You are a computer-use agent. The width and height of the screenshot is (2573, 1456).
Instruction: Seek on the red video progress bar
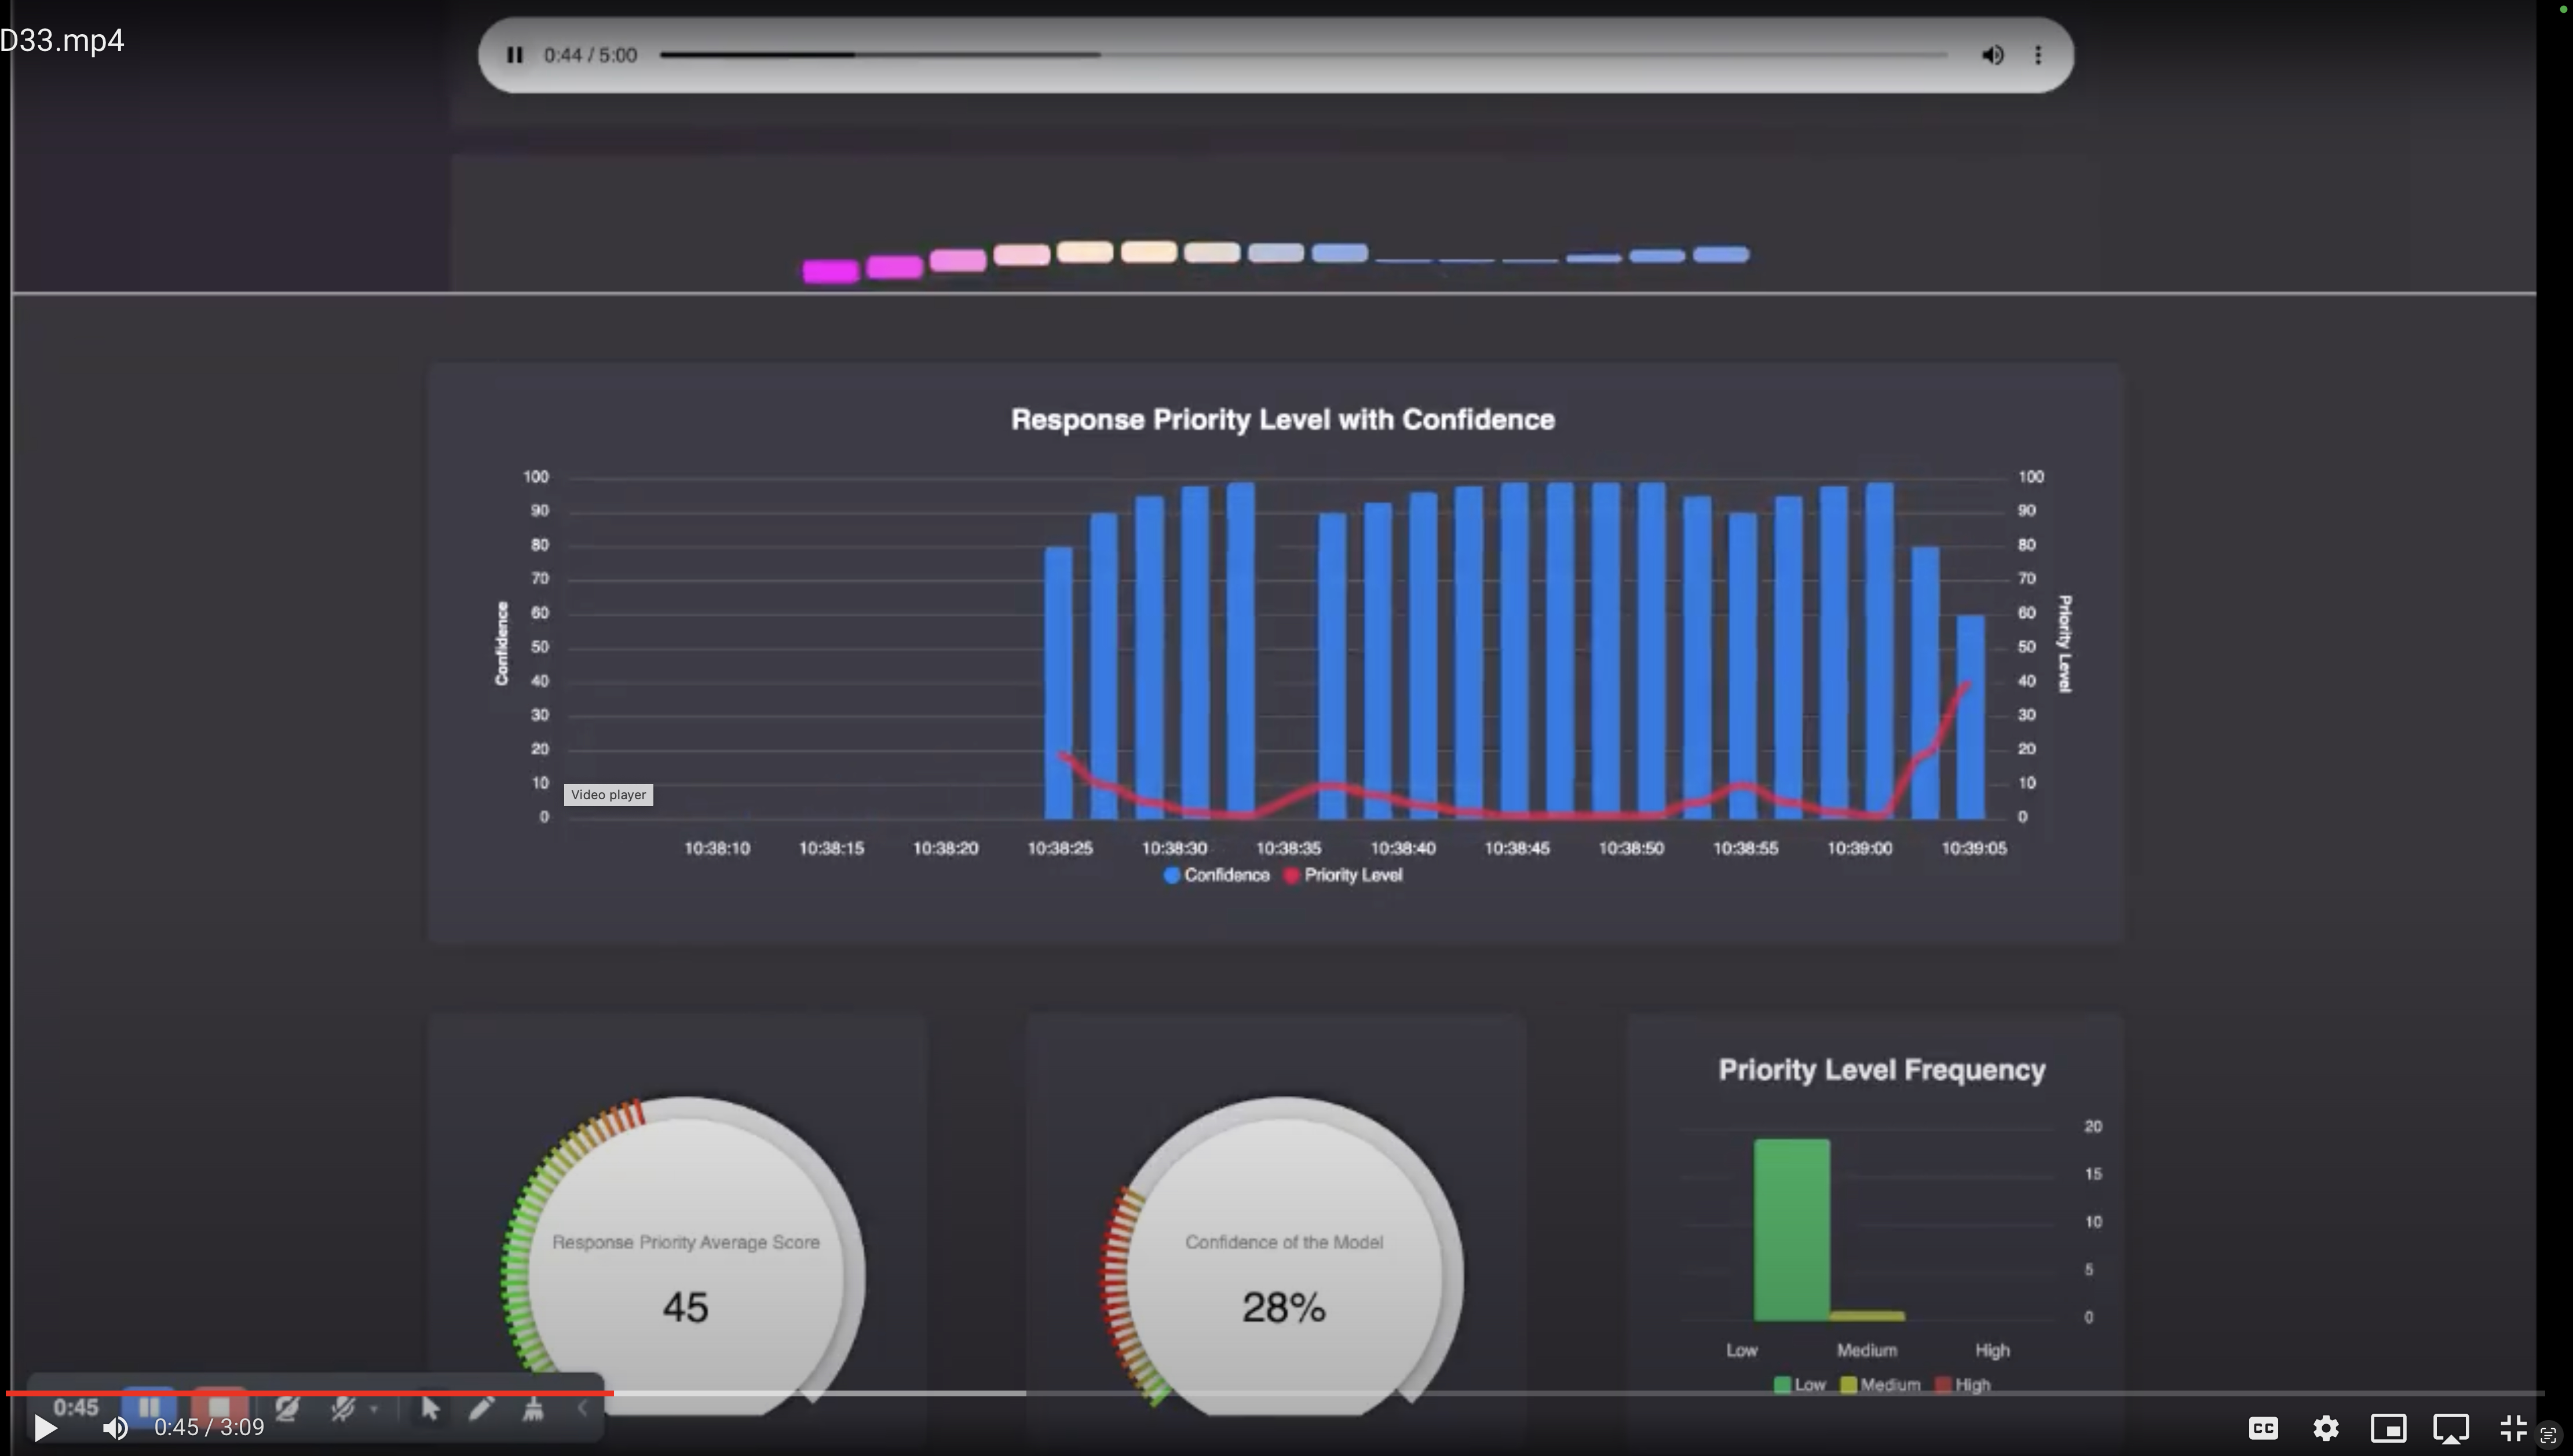pyautogui.click(x=1274, y=1392)
